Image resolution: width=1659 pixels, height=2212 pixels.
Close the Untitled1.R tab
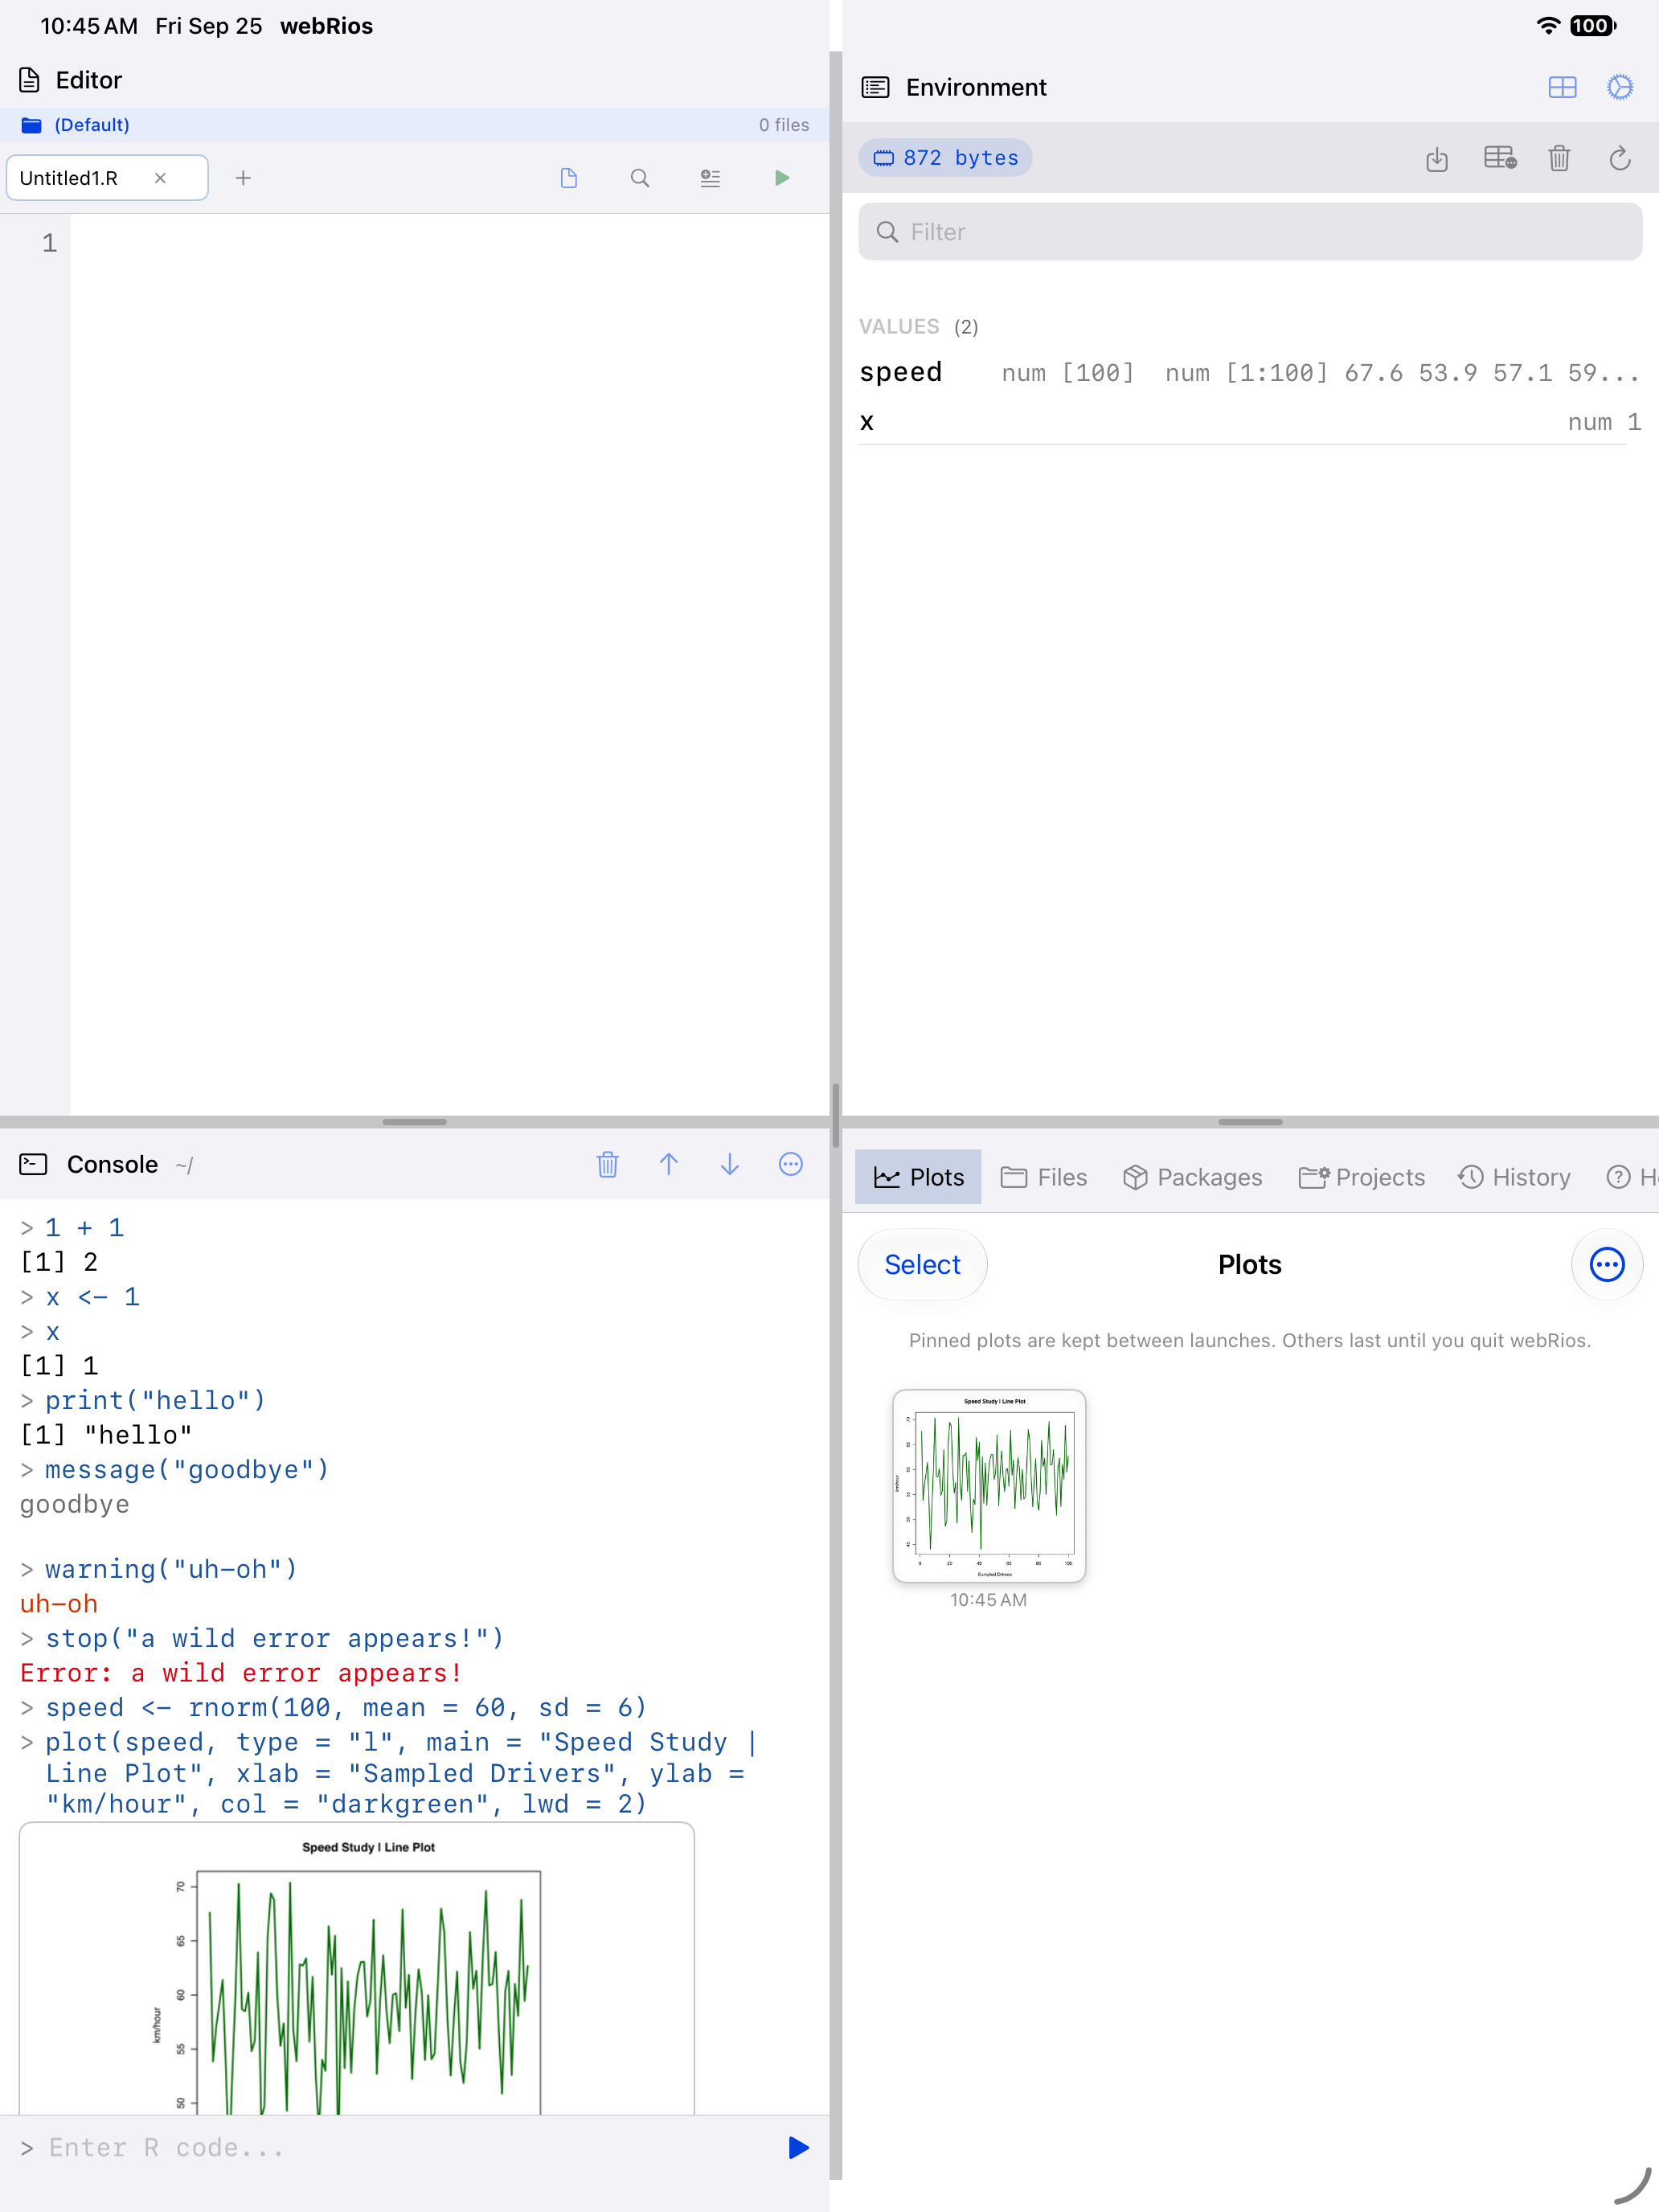click(160, 178)
